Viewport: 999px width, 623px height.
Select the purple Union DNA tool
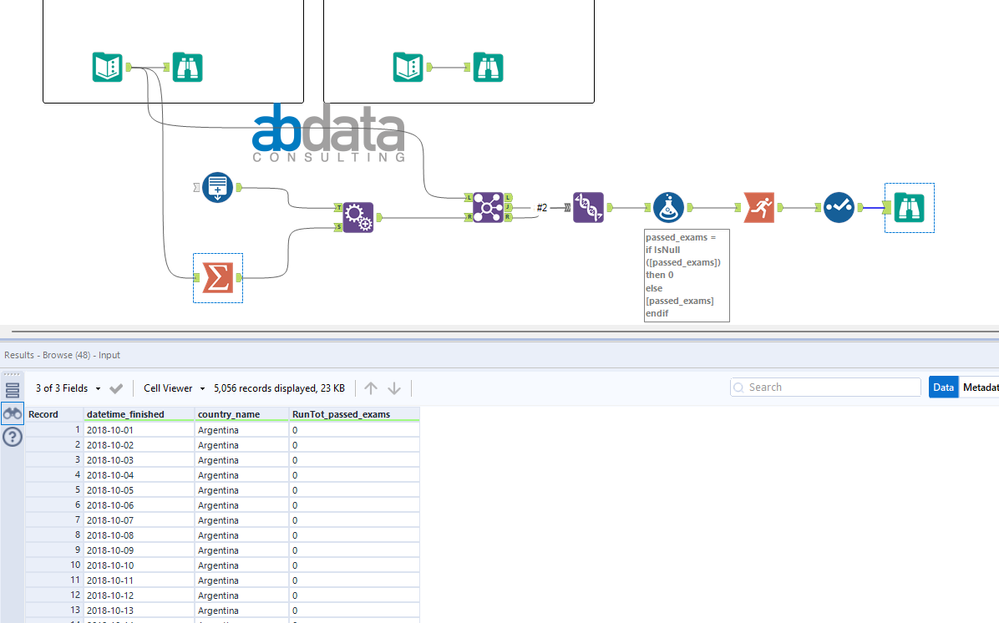pos(588,208)
